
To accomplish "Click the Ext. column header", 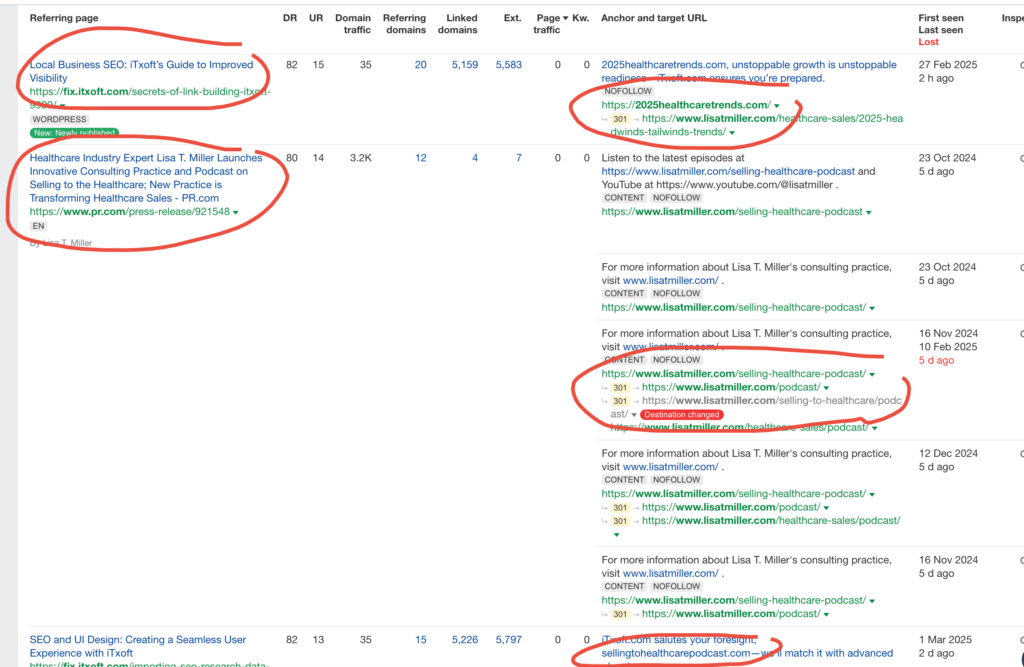I will 513,18.
